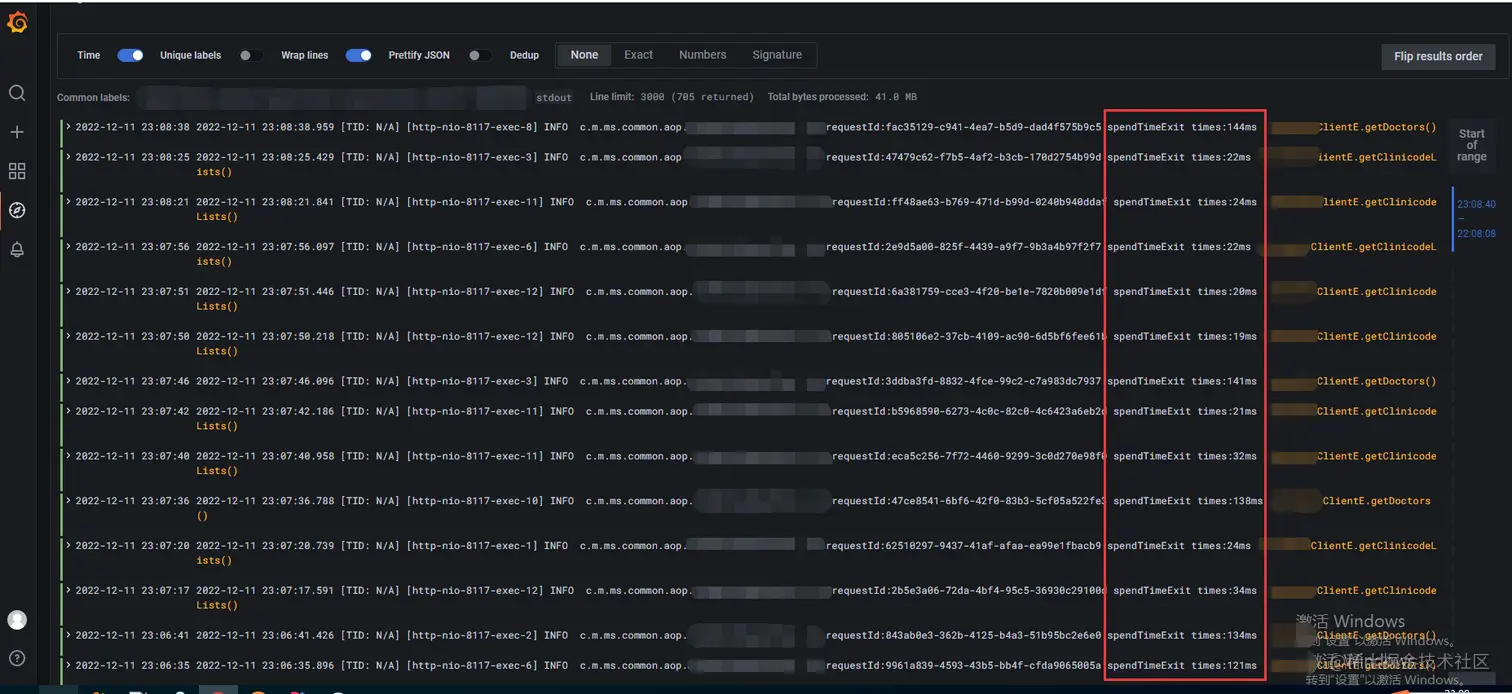1512x694 pixels.
Task: Open the Create plus icon
Action: [17, 132]
